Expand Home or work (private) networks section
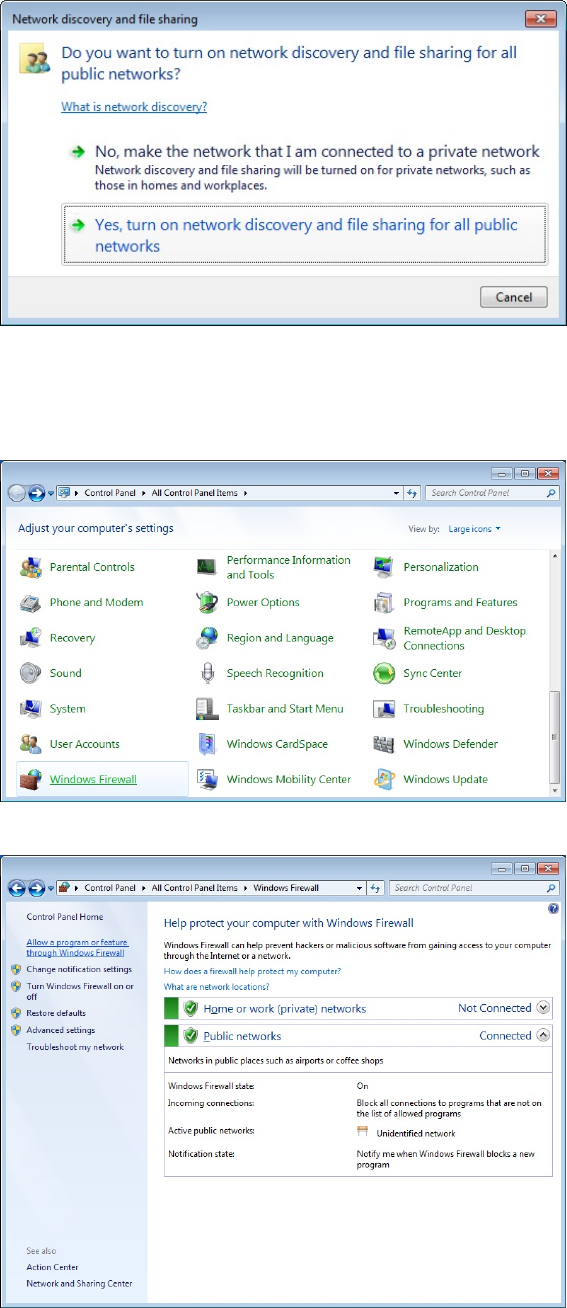 [543, 1008]
